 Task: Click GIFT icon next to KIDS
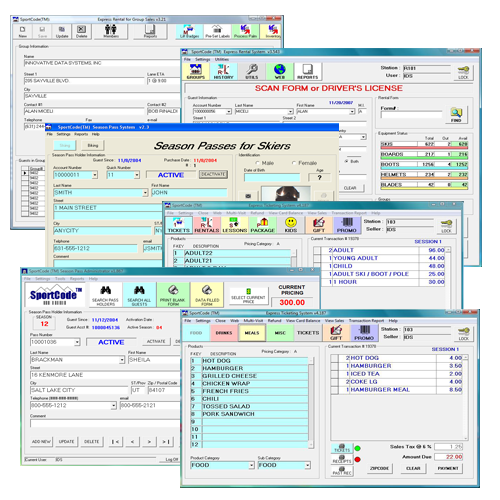tap(319, 225)
